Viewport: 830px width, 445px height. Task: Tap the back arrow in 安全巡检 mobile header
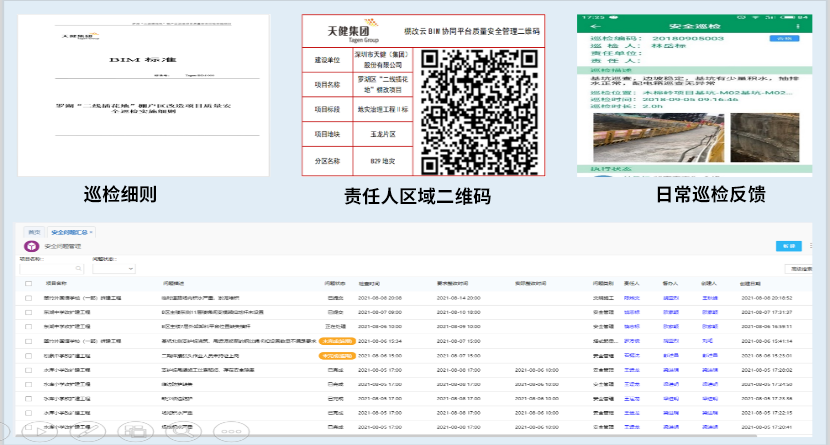[x=596, y=26]
